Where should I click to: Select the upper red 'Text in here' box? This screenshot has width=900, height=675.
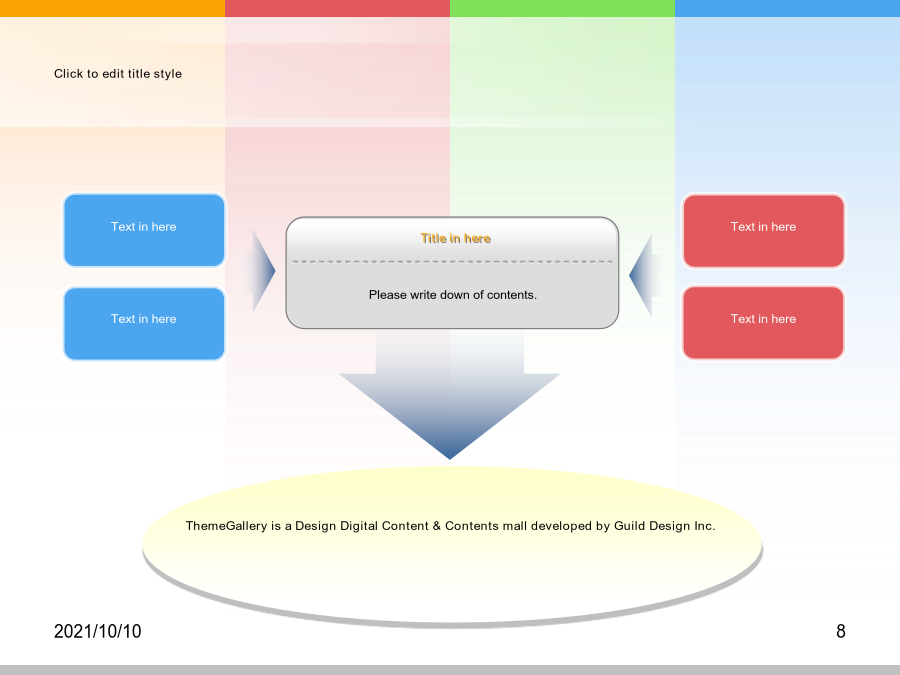coord(763,230)
